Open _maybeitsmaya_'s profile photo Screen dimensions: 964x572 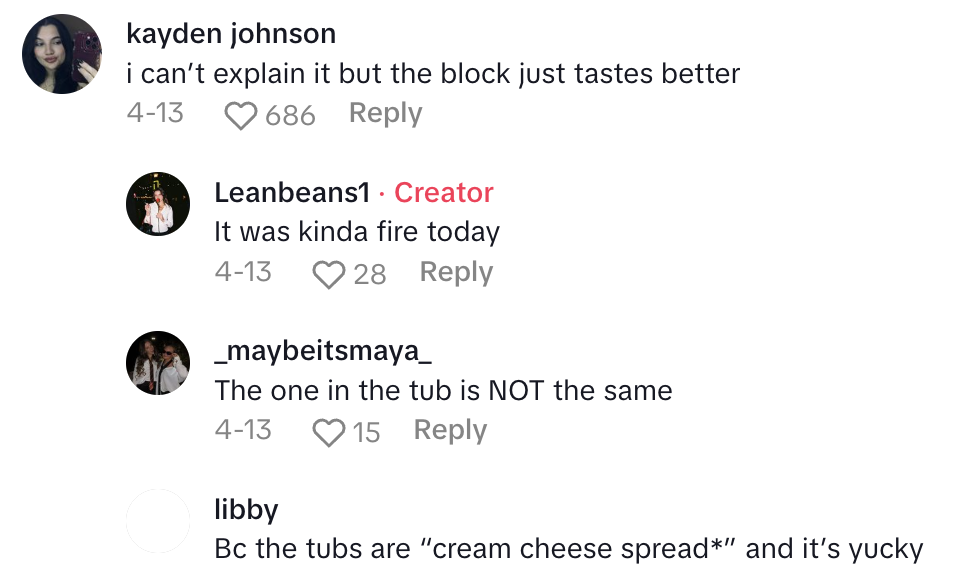tap(158, 362)
